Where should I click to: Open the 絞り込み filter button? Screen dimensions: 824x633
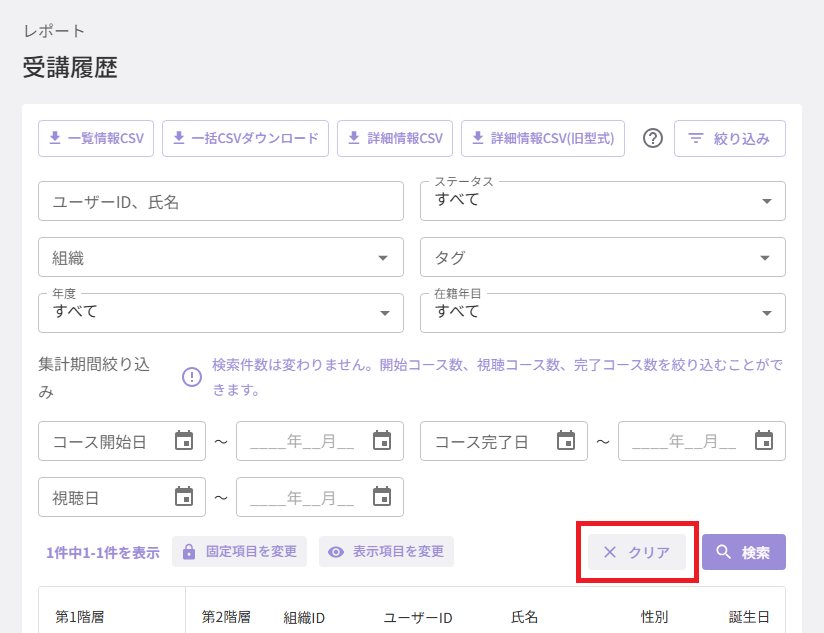(x=730, y=139)
